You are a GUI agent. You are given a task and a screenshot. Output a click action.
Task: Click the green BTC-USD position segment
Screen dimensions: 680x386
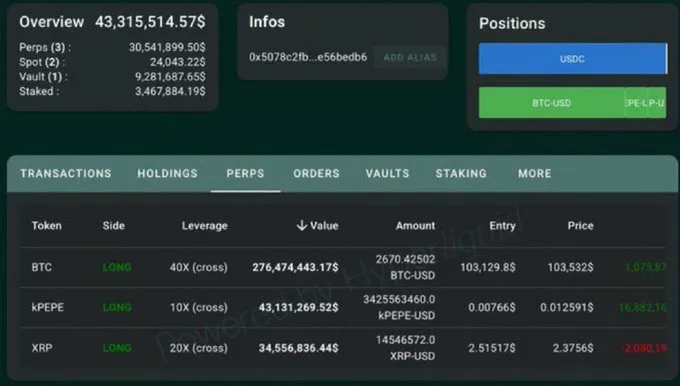tap(552, 103)
